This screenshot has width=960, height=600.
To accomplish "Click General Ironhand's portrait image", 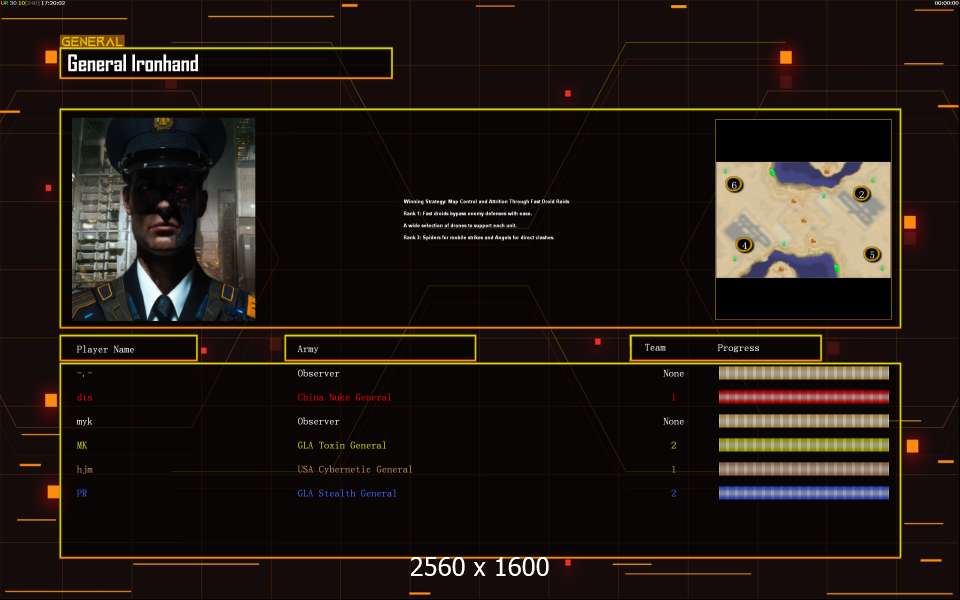I will coord(163,219).
